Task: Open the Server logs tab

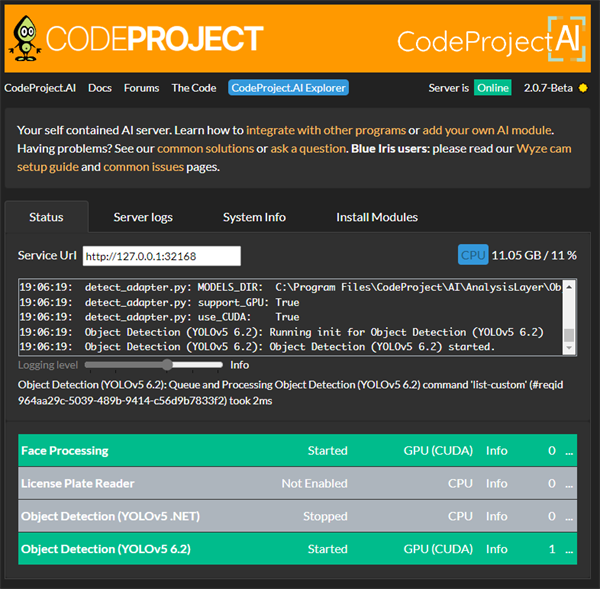Action: 143,217
